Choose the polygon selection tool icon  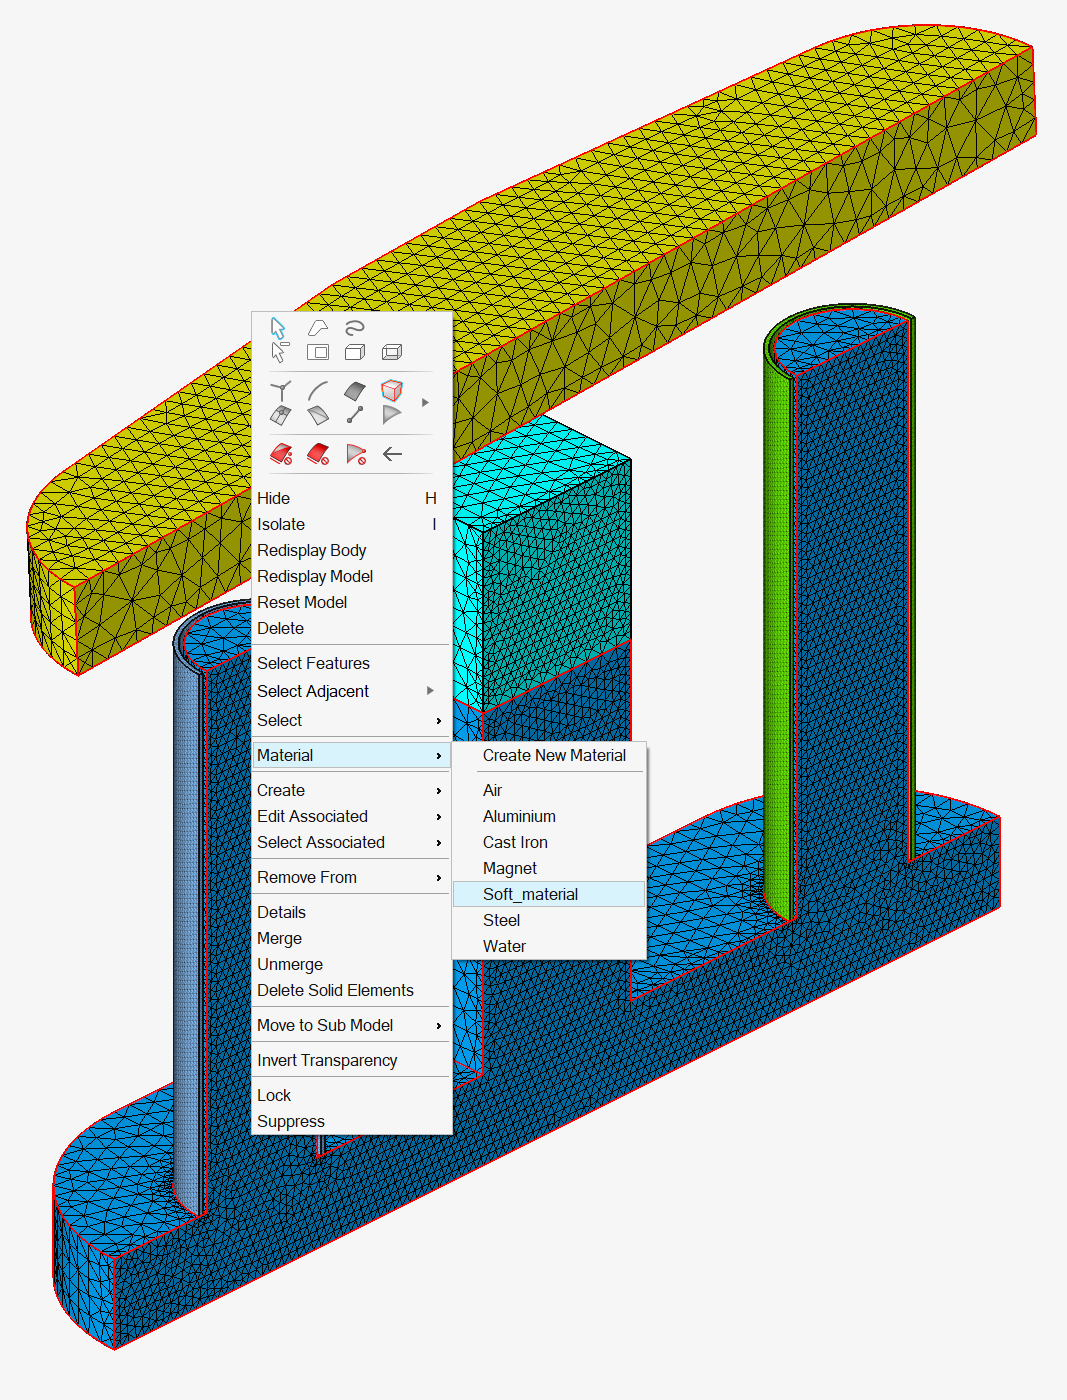tap(318, 328)
